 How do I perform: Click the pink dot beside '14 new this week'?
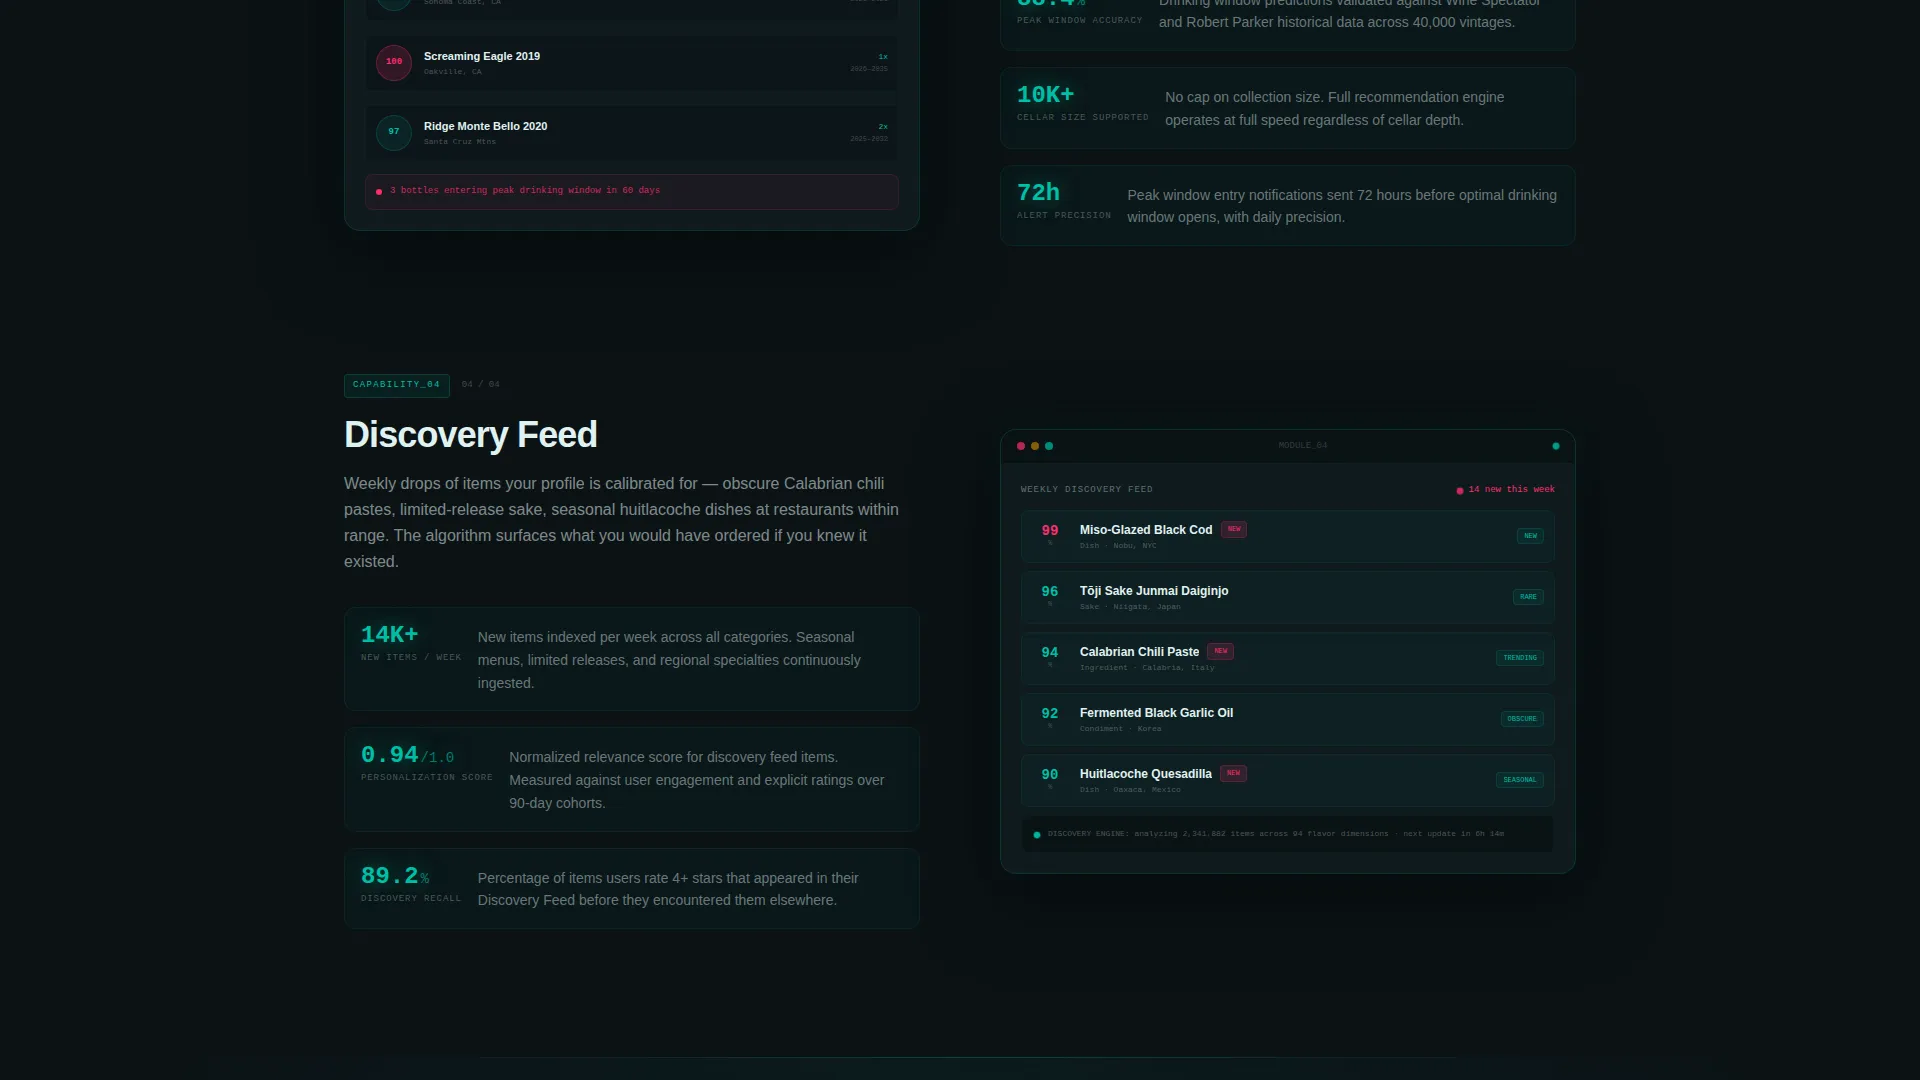tap(1460, 491)
